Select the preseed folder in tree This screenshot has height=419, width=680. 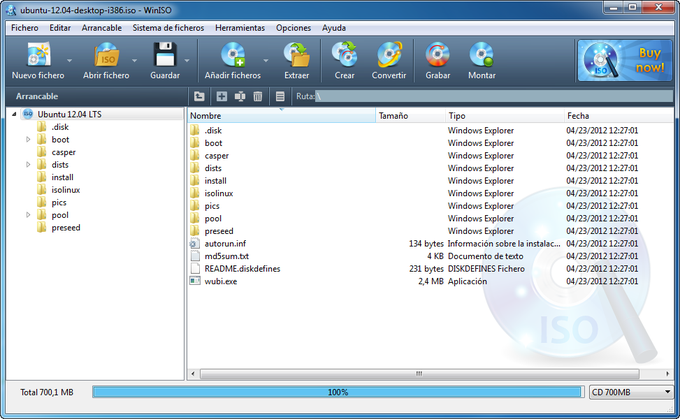point(66,227)
